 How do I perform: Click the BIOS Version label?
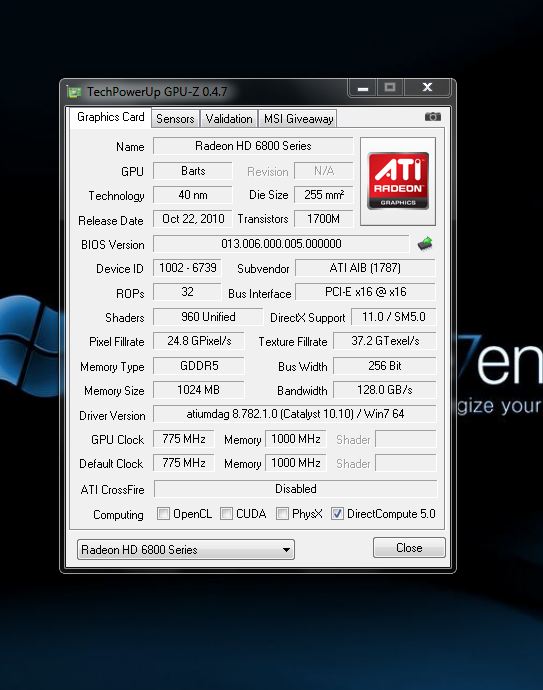pyautogui.click(x=113, y=245)
